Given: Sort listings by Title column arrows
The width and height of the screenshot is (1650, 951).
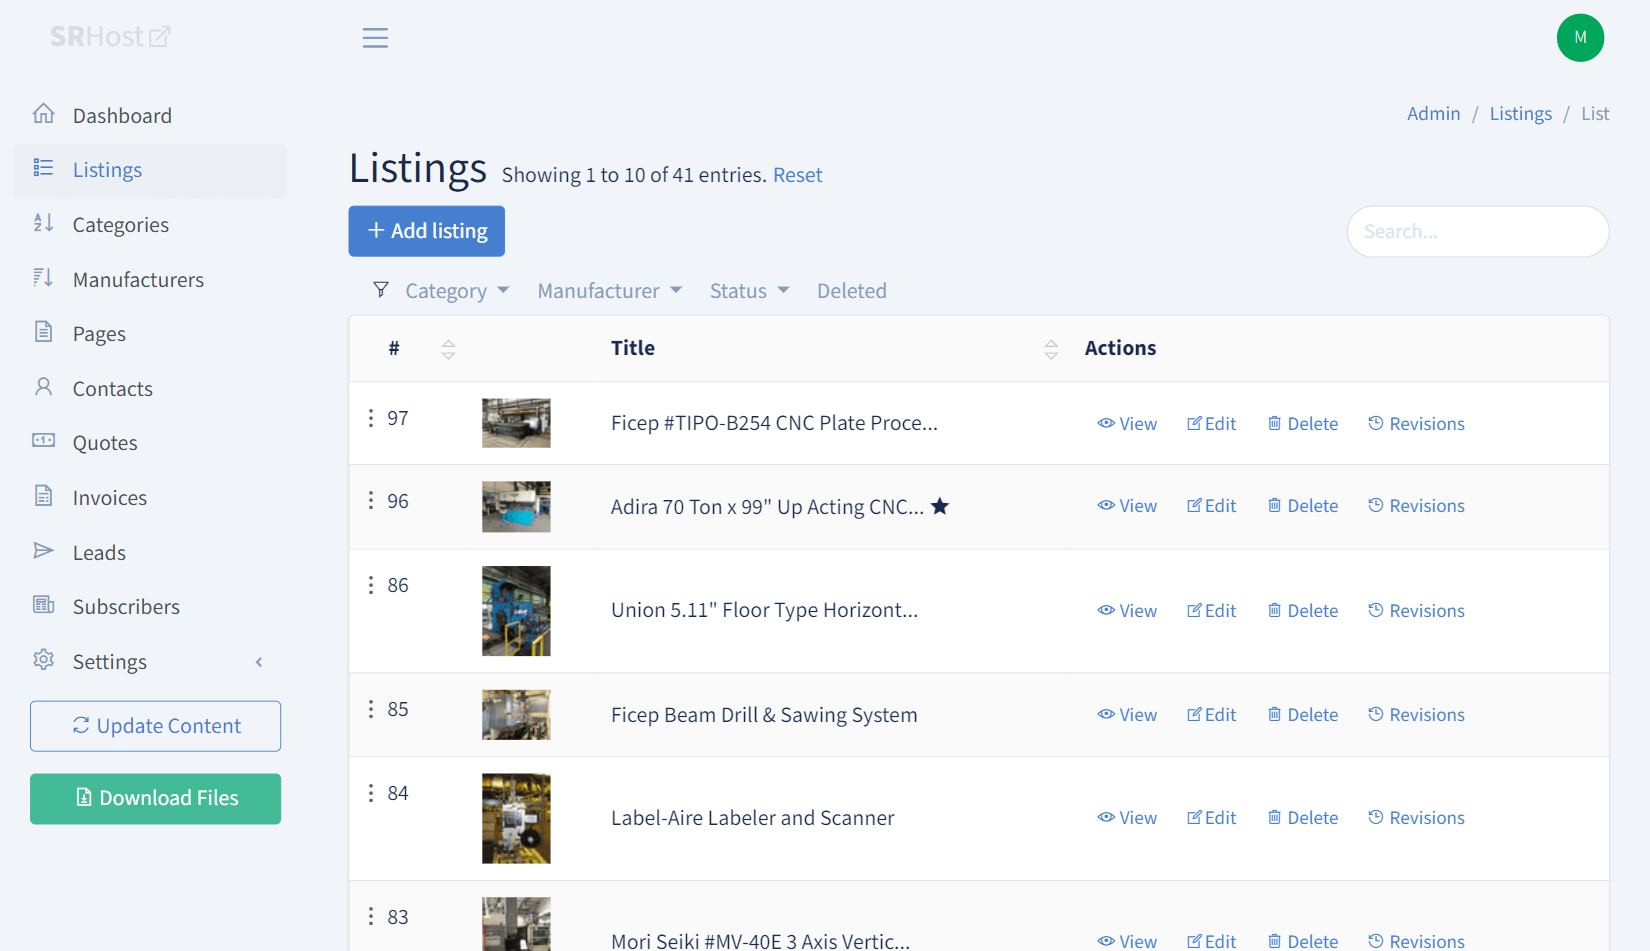Looking at the screenshot, I should click(x=1051, y=349).
